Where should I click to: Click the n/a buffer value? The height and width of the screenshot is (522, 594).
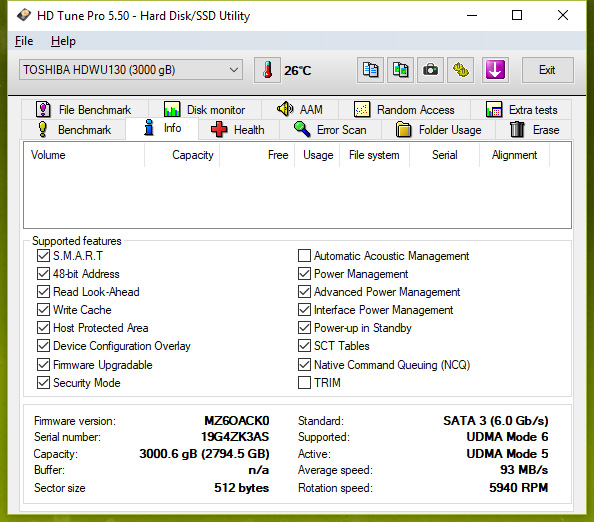(259, 470)
